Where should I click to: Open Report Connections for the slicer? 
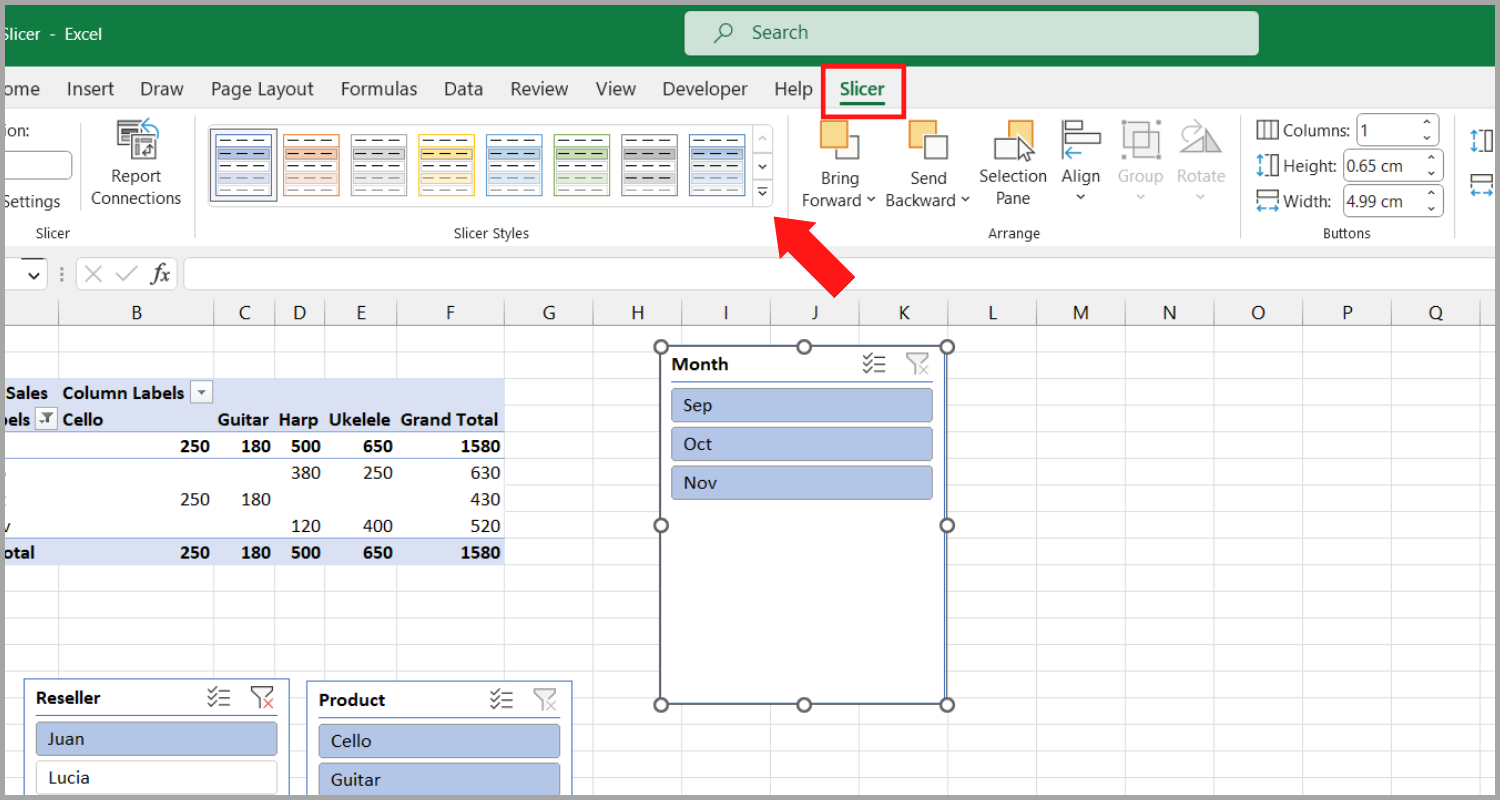[136, 165]
